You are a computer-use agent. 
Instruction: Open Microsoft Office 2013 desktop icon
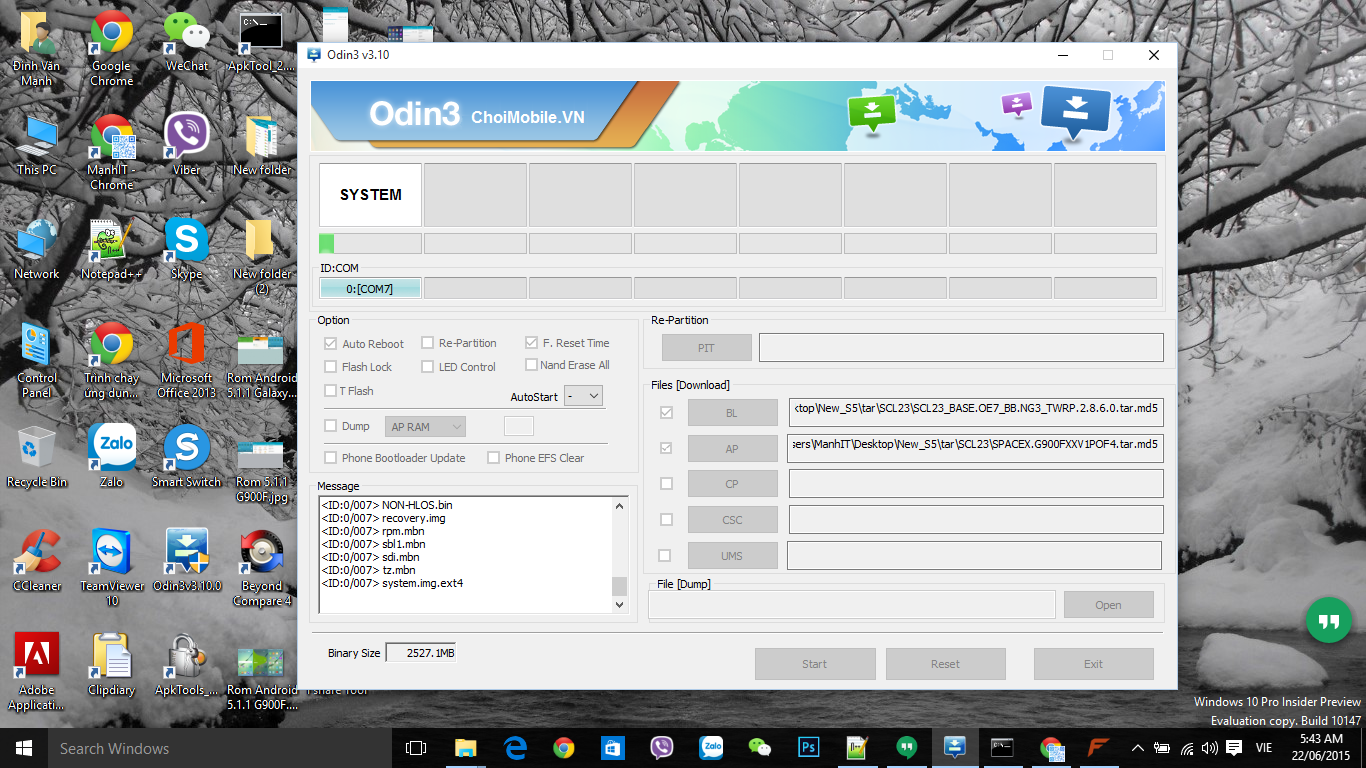pos(186,359)
